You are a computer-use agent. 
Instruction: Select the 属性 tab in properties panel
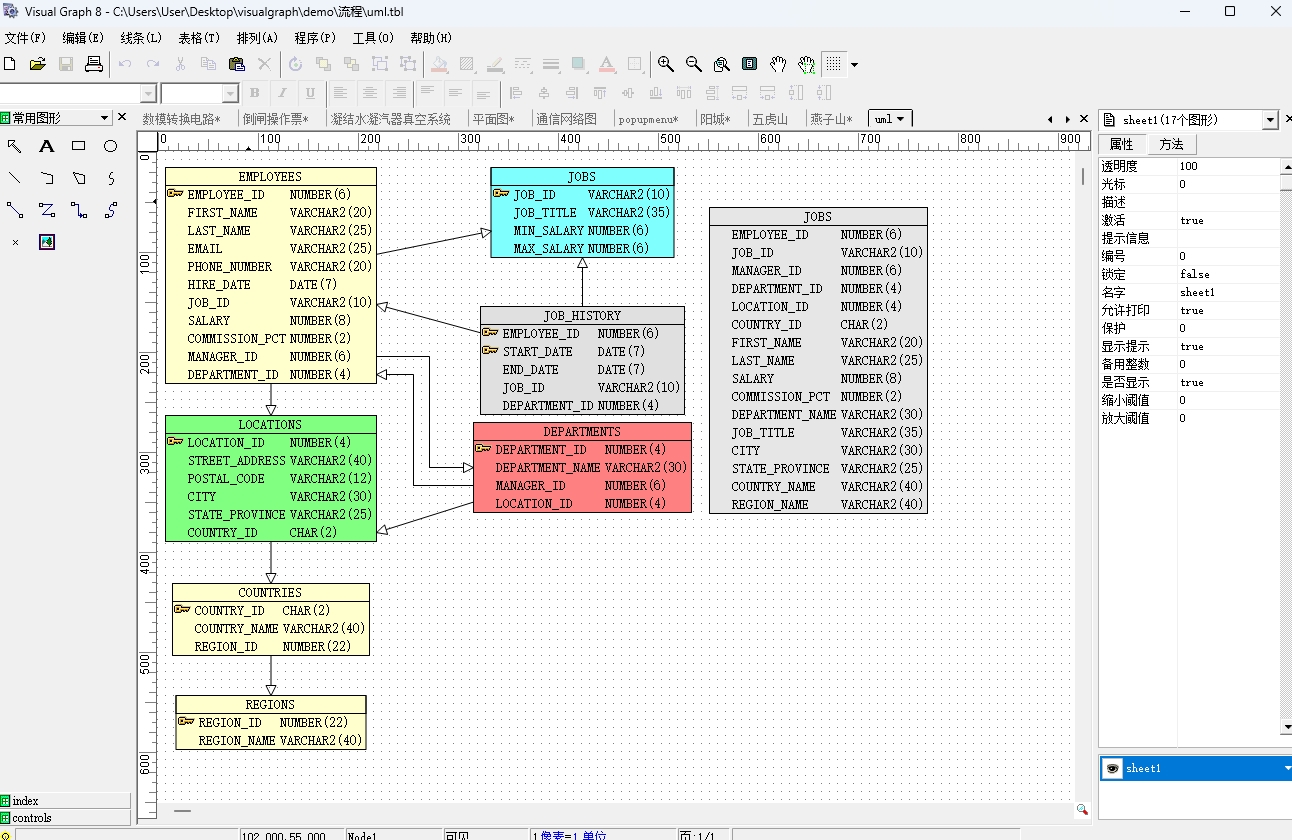[x=1122, y=144]
